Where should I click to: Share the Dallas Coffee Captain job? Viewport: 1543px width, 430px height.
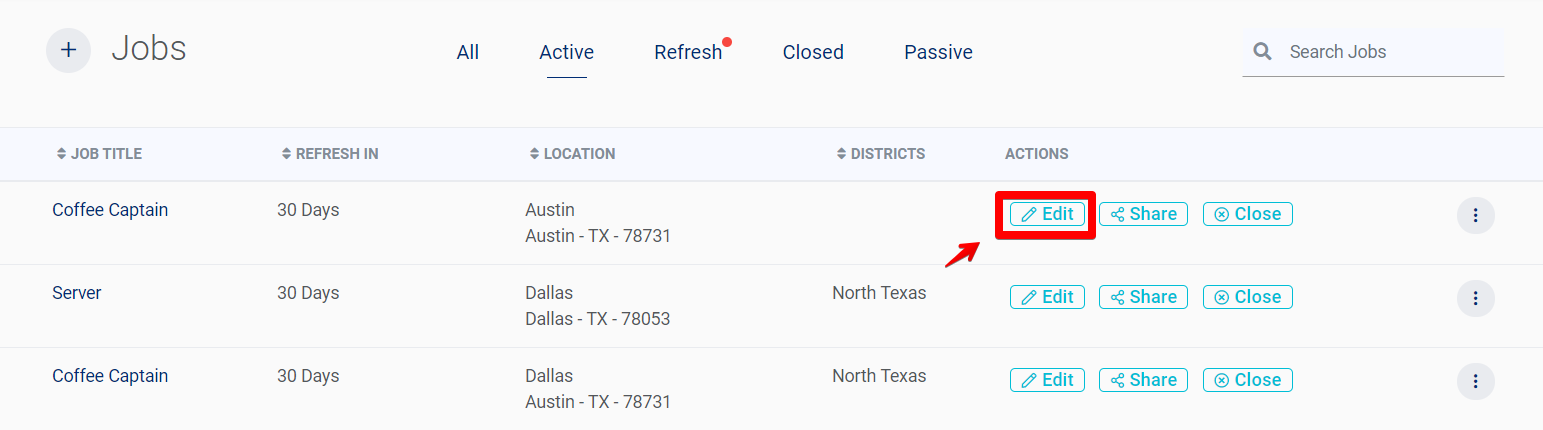(1143, 380)
